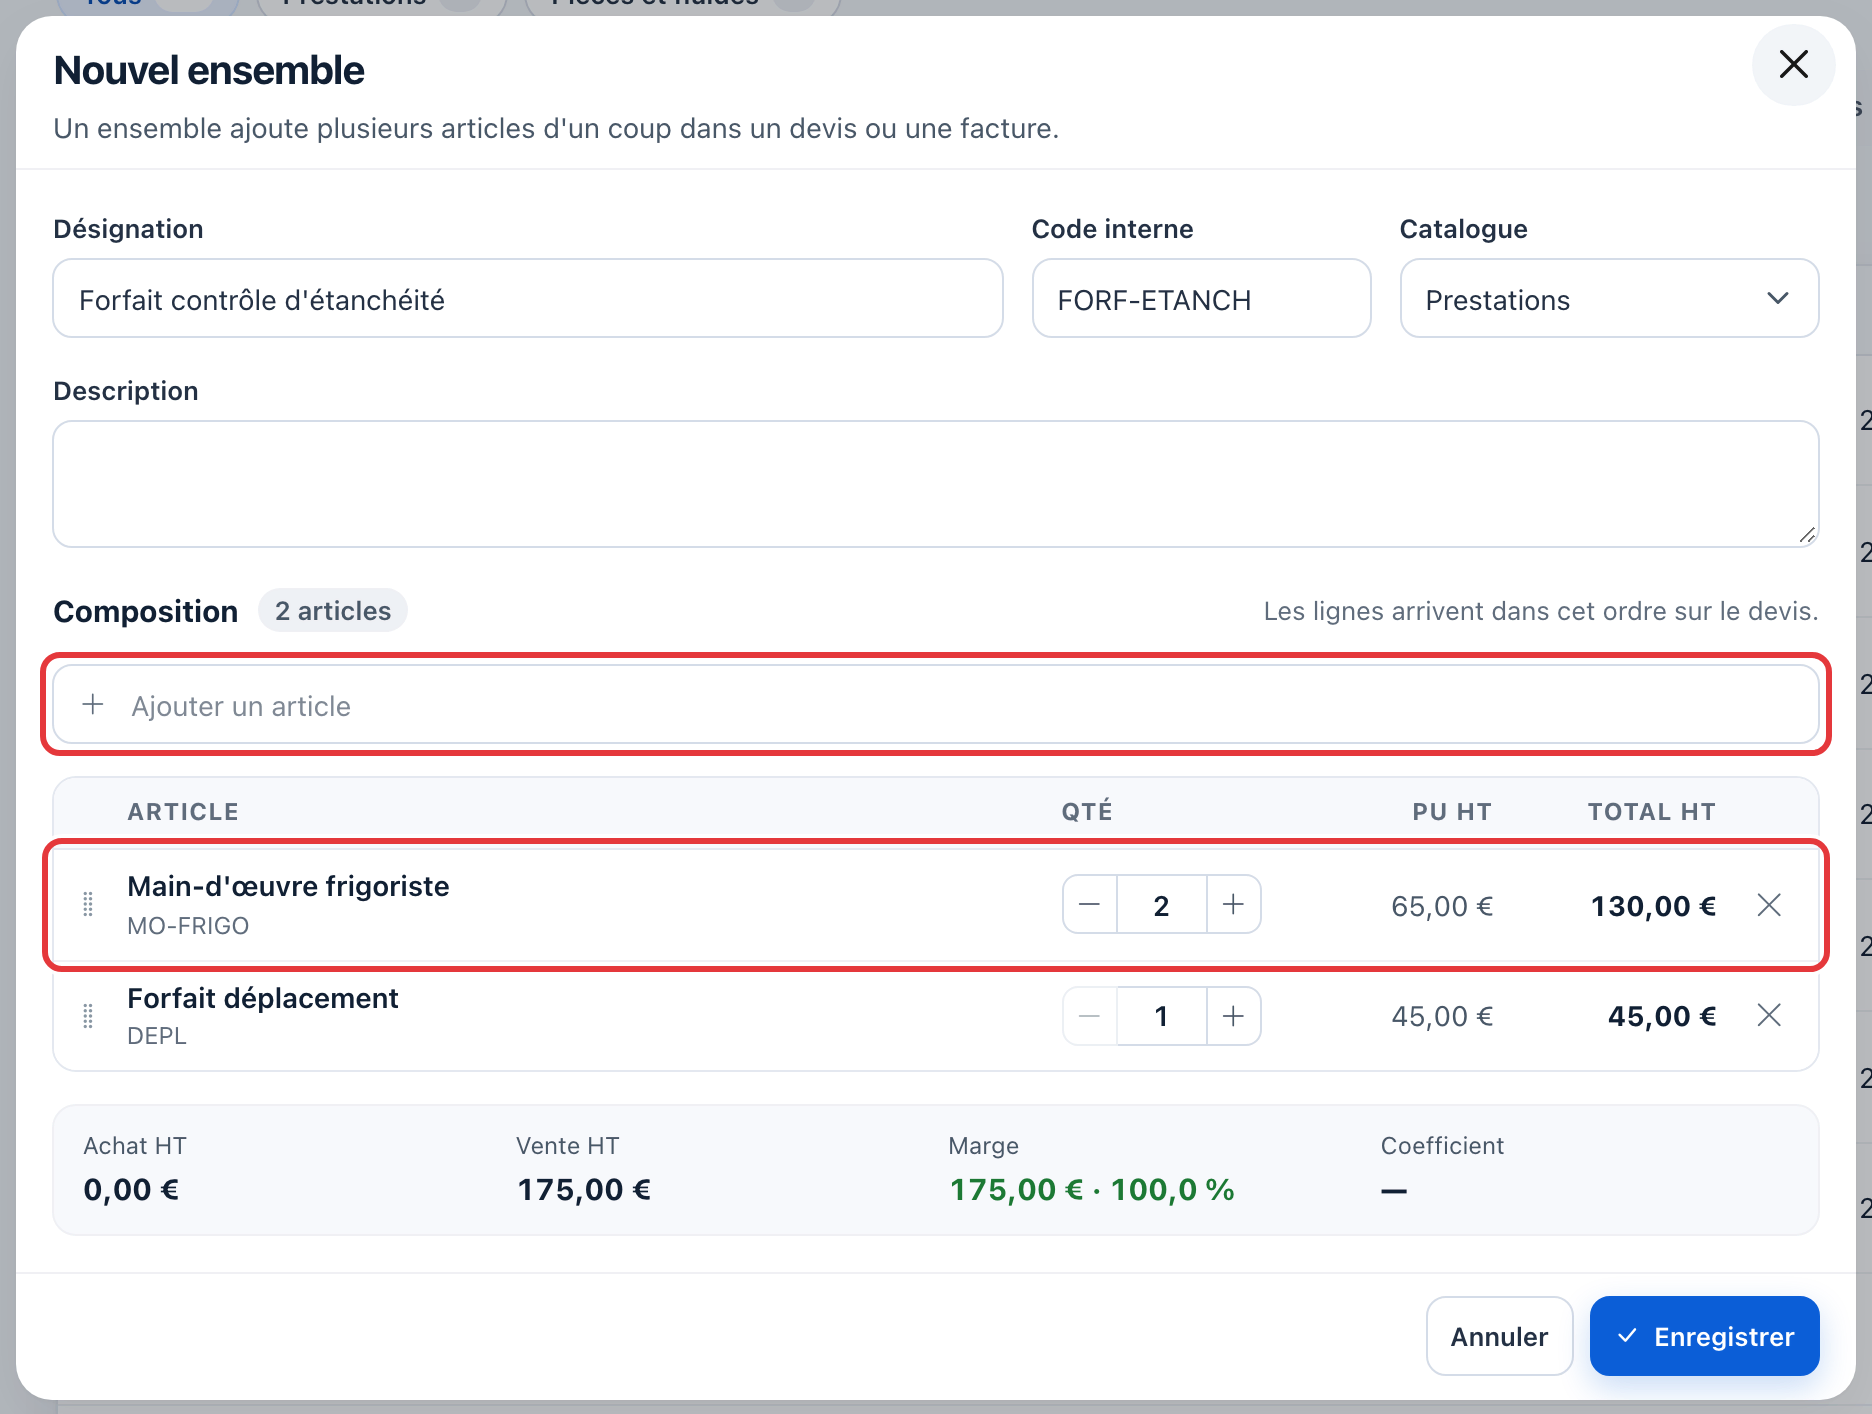Decrease quantity of Forfait déplacement

click(1090, 1016)
